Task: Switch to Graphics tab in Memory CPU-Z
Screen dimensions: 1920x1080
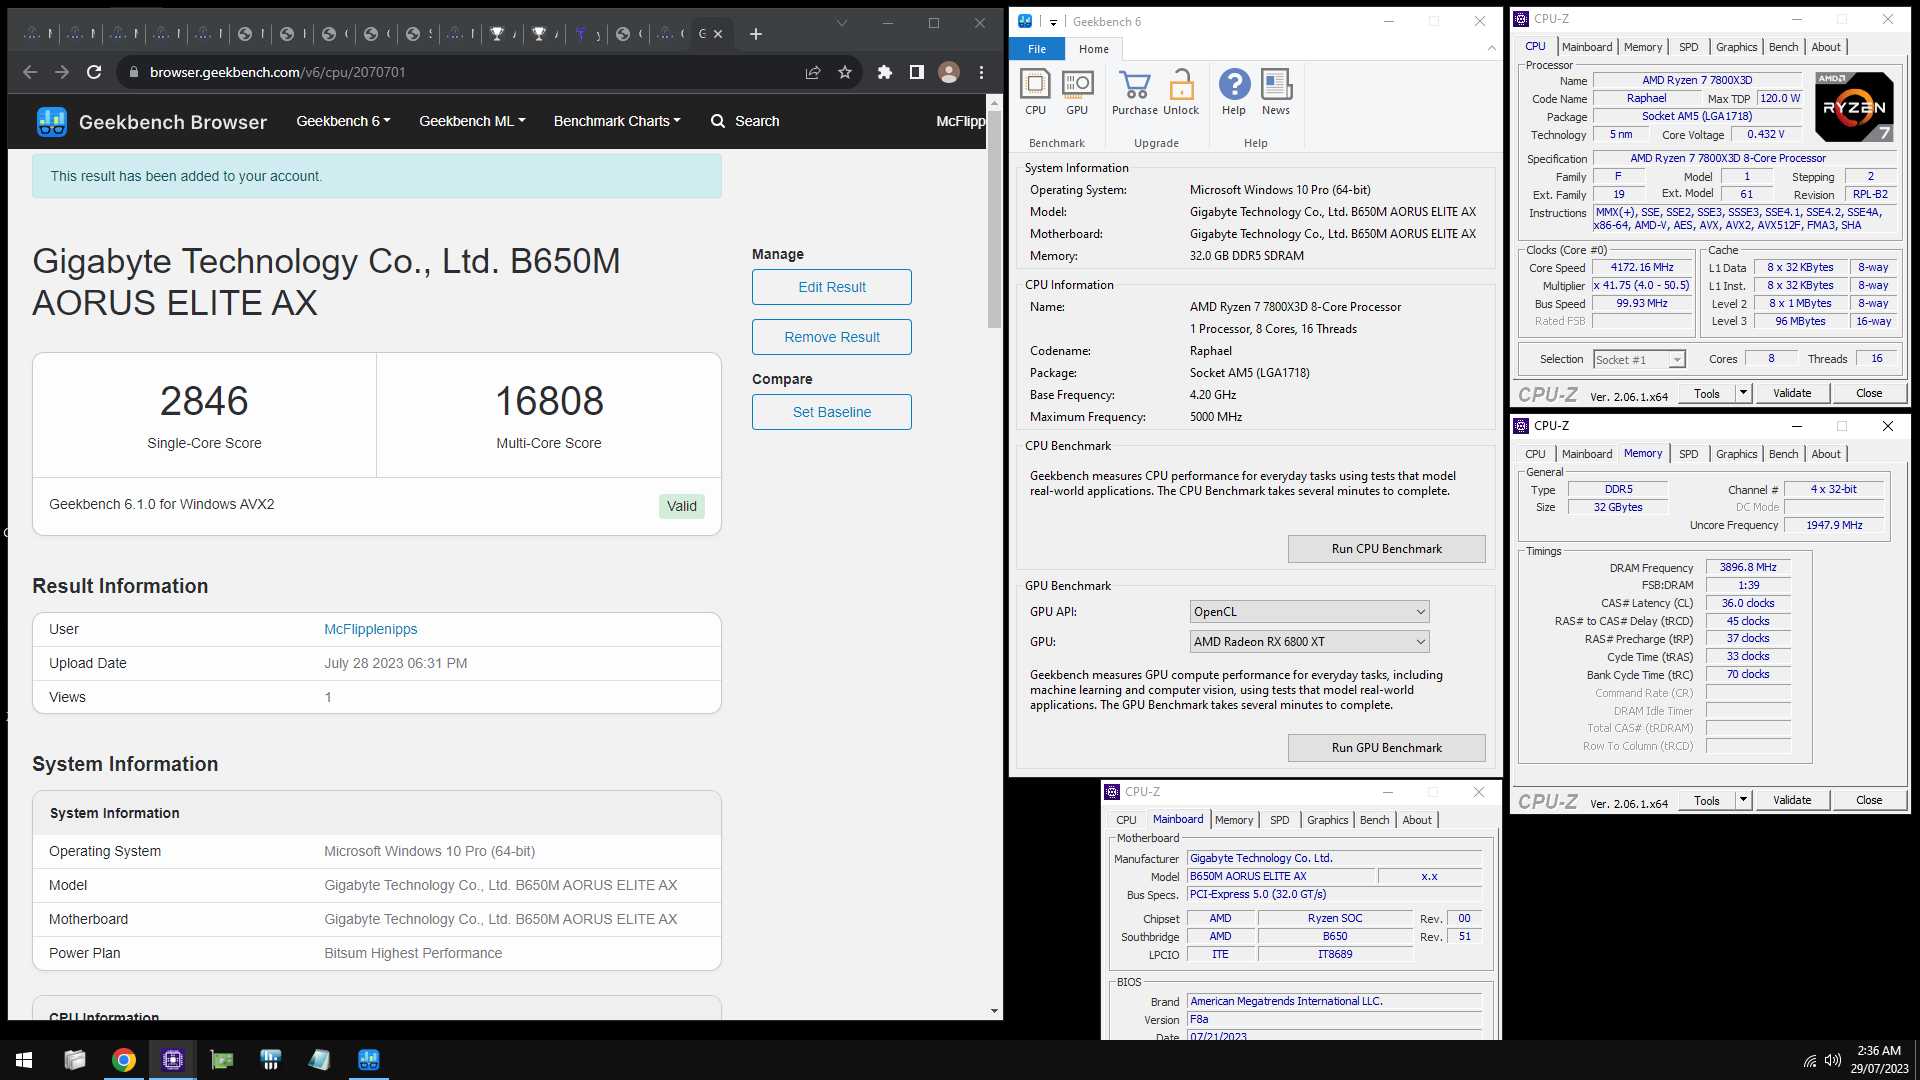Action: 1736,454
